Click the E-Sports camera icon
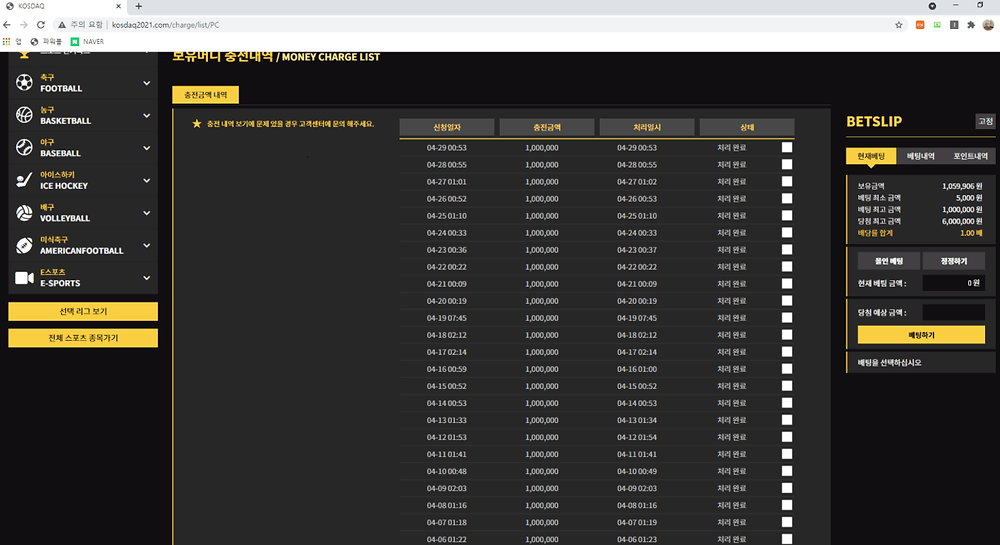The image size is (1000, 545). pos(24,278)
